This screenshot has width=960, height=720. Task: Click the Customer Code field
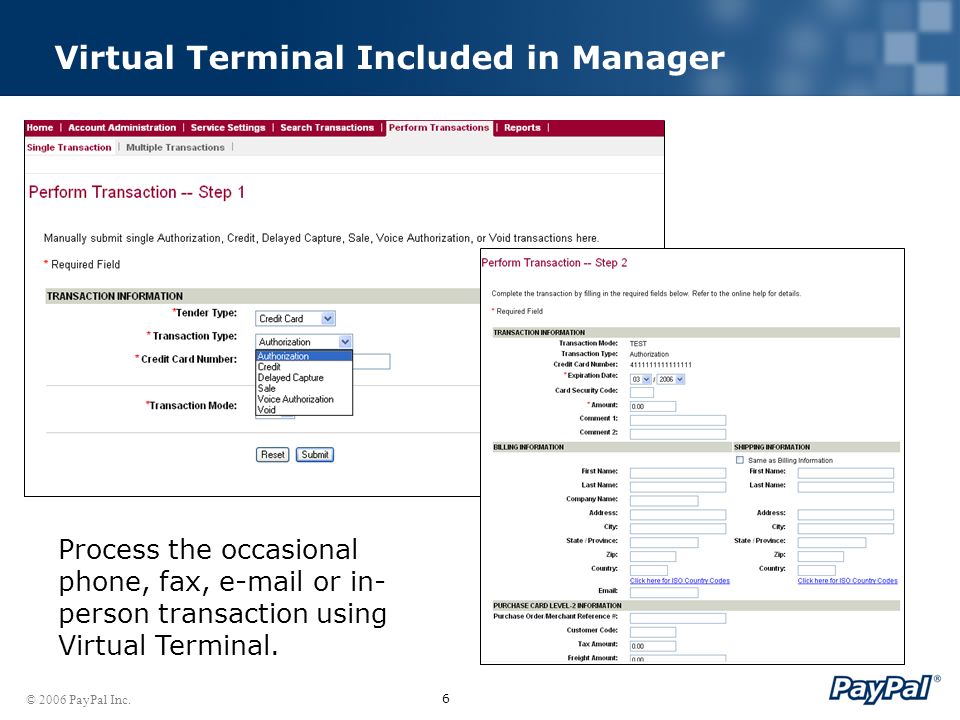653,632
